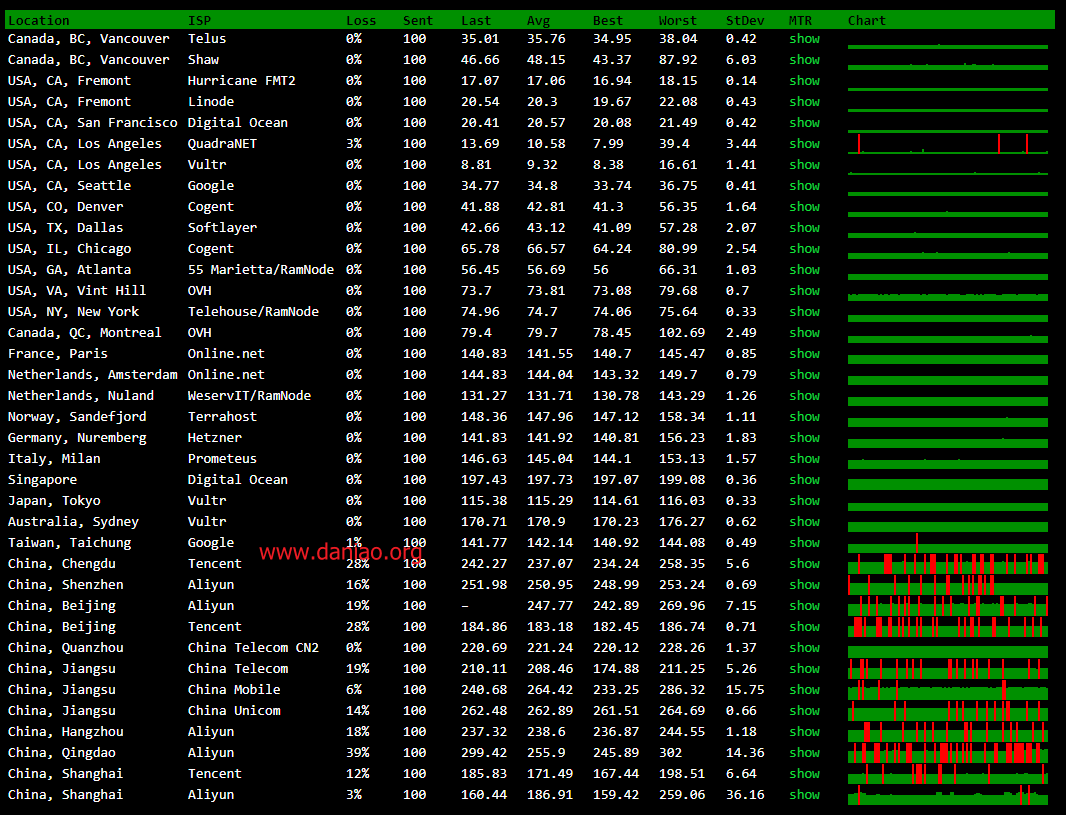
Task: Click the 'USA, GA, Atlanta' location cell
Action: [x=69, y=270]
